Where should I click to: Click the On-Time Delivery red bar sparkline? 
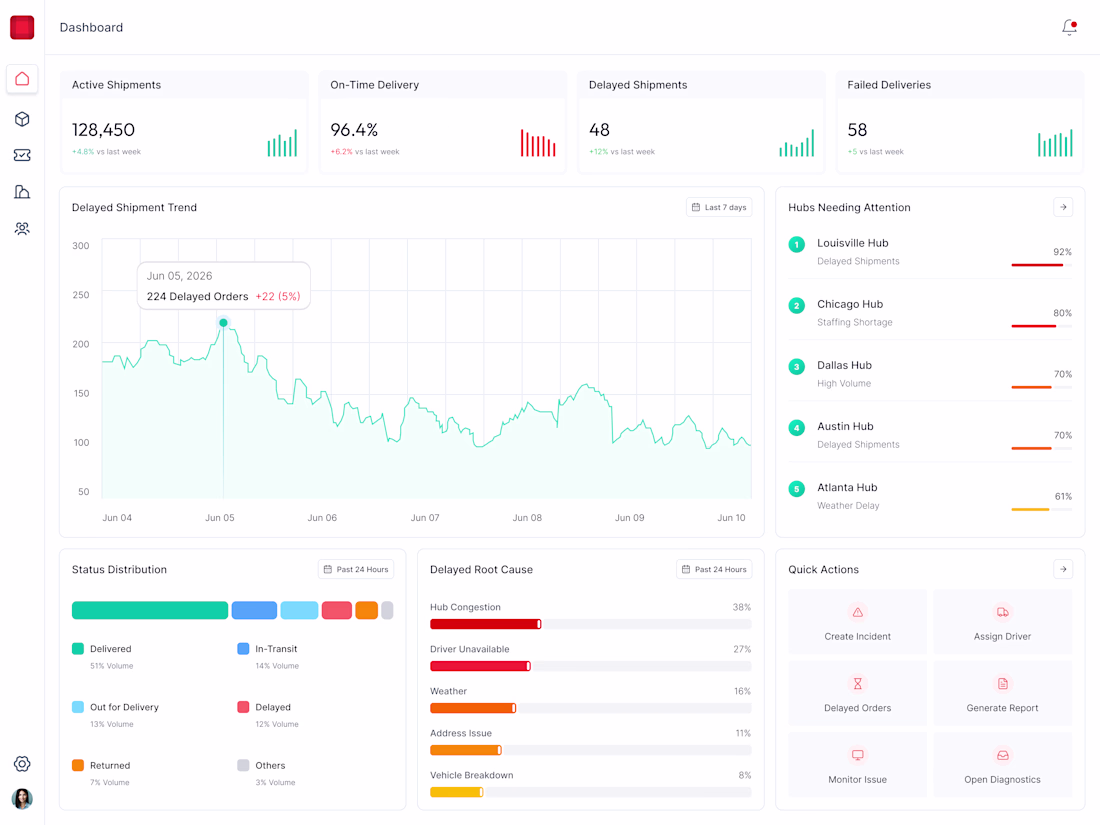(538, 142)
